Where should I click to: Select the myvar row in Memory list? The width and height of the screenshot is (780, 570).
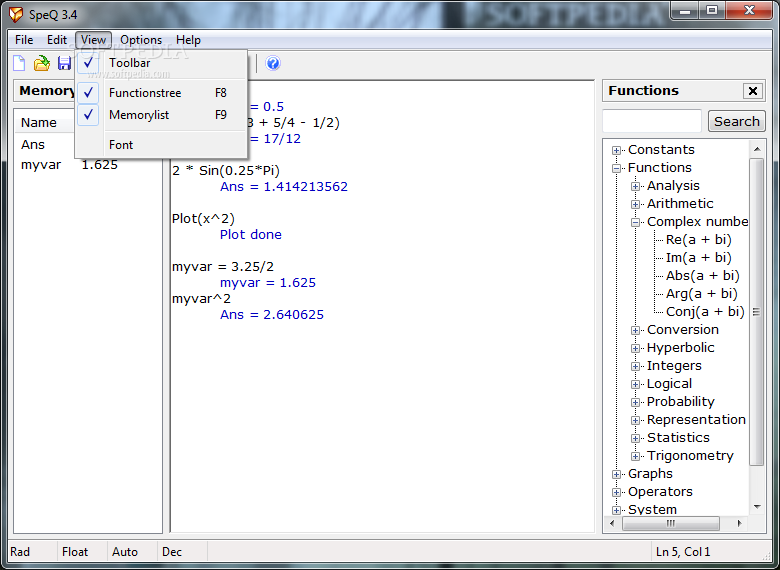click(x=88, y=165)
